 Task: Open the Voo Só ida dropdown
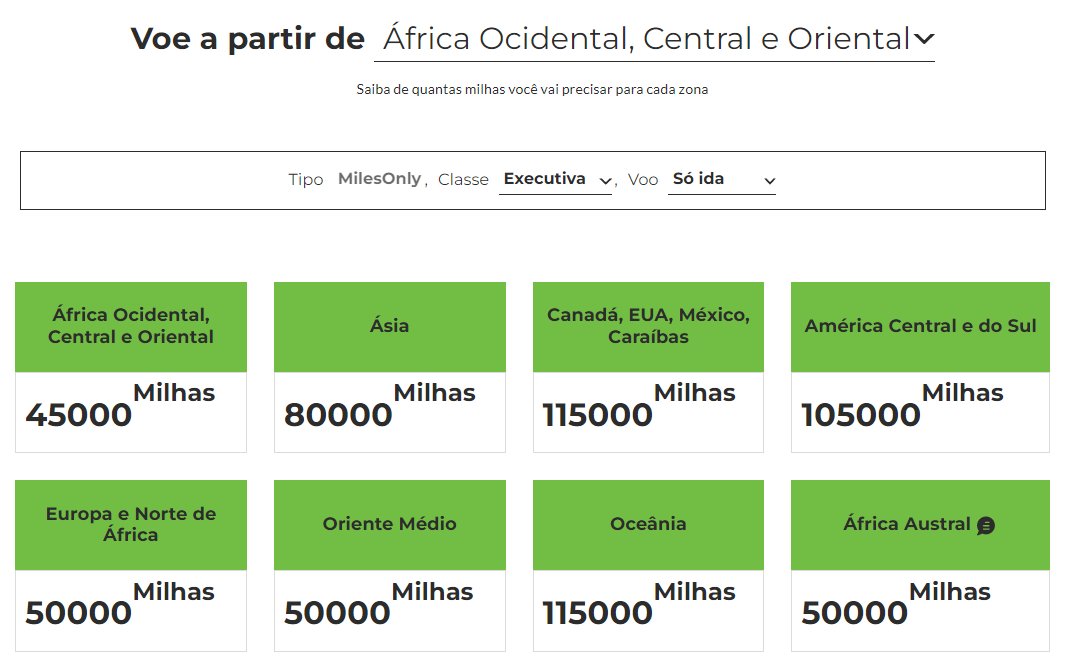722,180
